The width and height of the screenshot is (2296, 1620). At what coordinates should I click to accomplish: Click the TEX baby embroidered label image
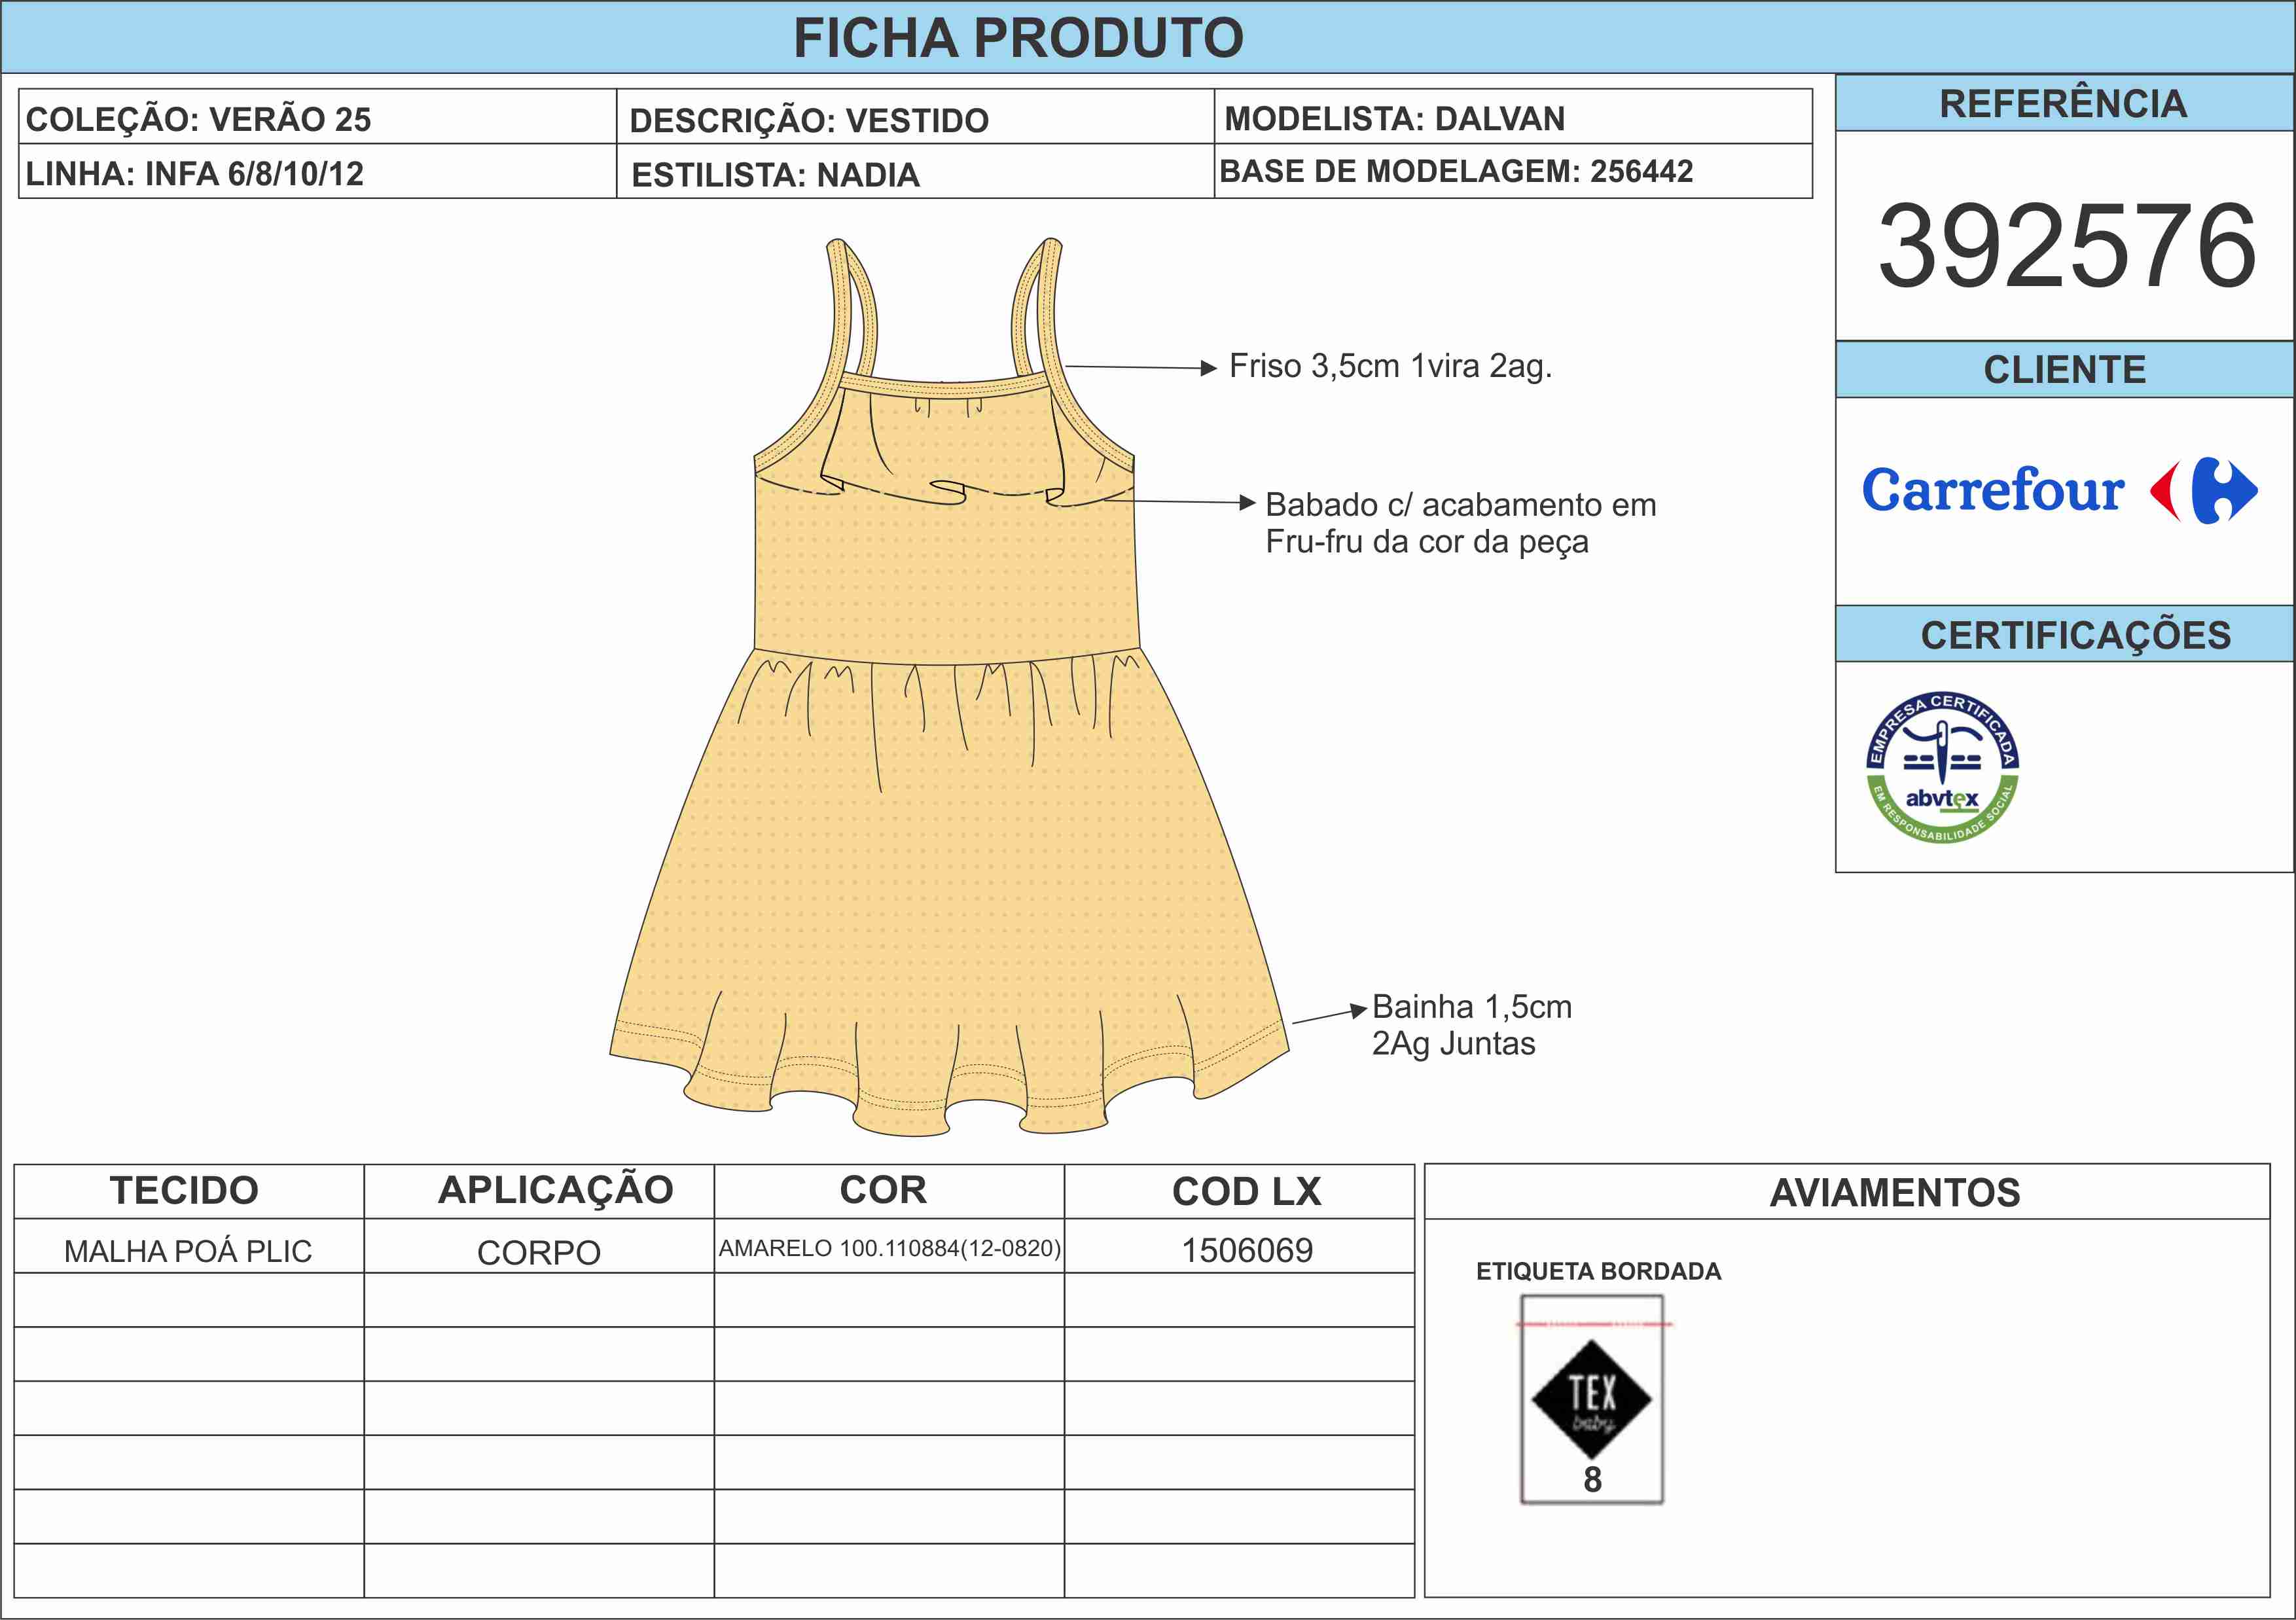tap(1591, 1399)
